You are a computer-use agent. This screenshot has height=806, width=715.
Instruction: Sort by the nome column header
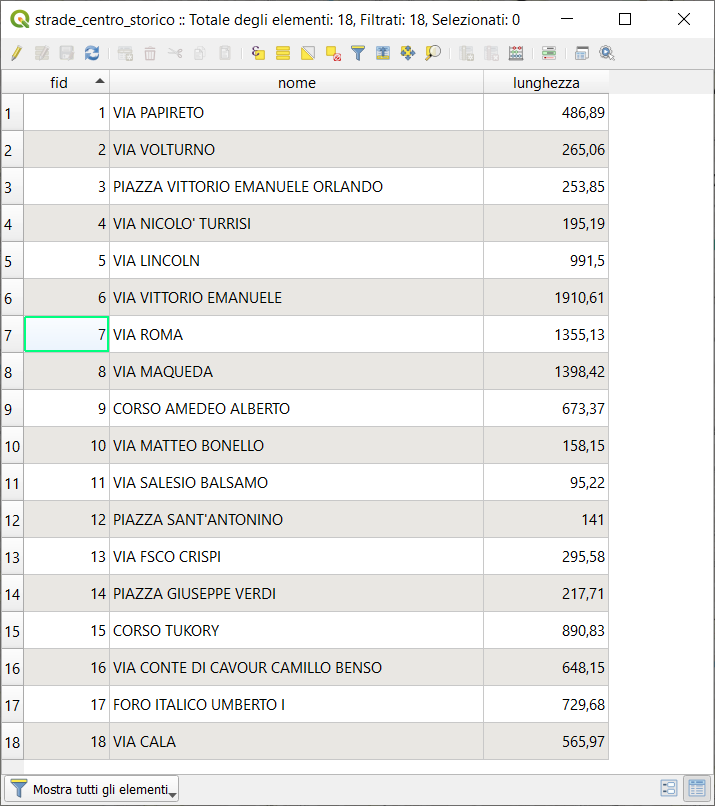297,82
